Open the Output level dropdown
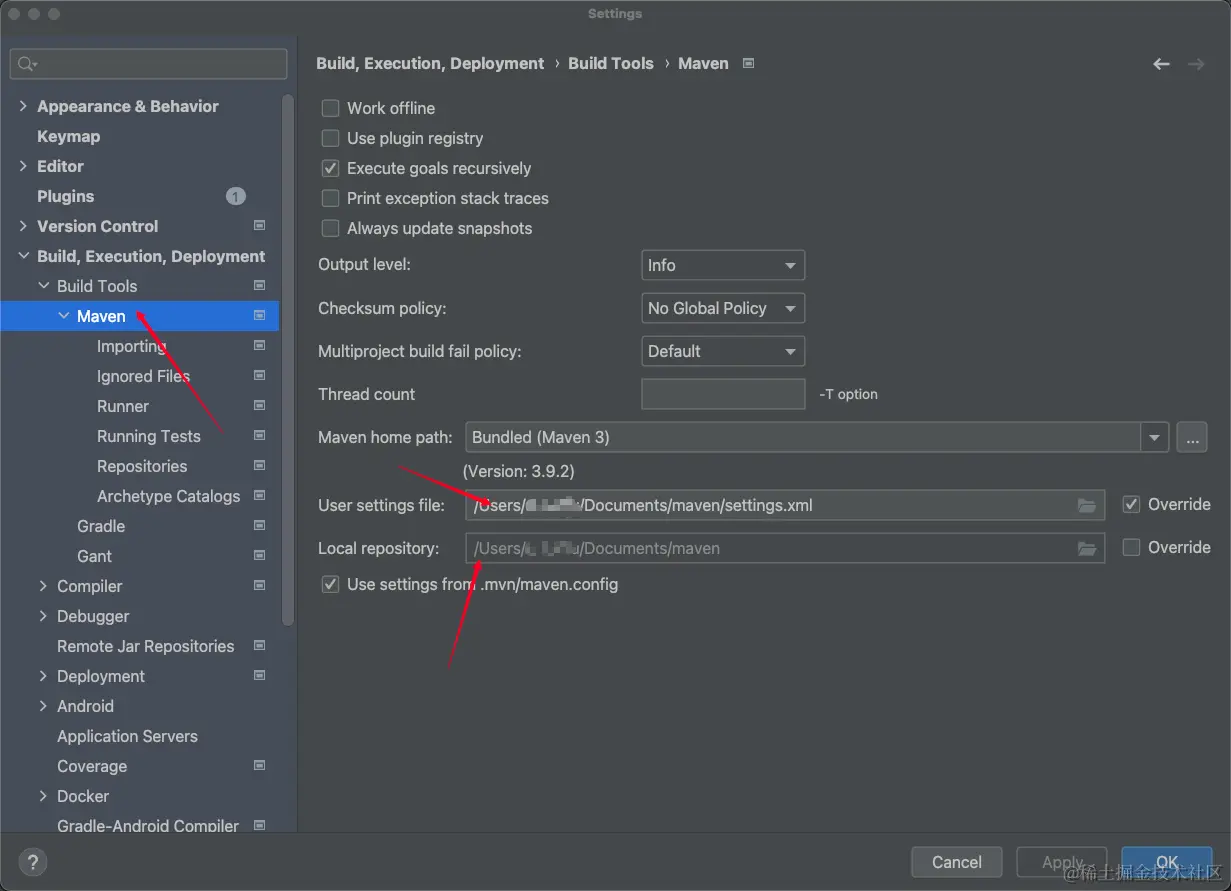 [723, 265]
